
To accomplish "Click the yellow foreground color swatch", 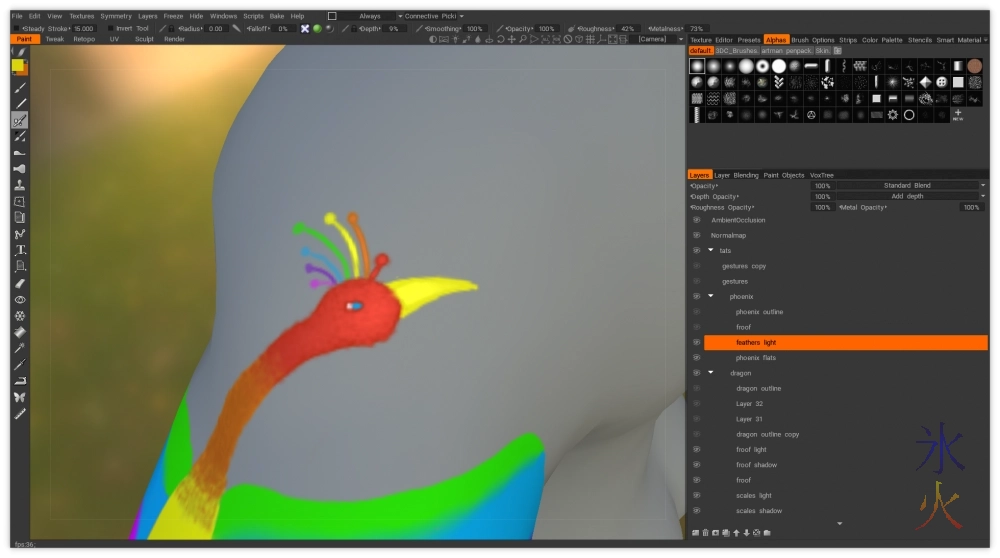I will (17, 66).
